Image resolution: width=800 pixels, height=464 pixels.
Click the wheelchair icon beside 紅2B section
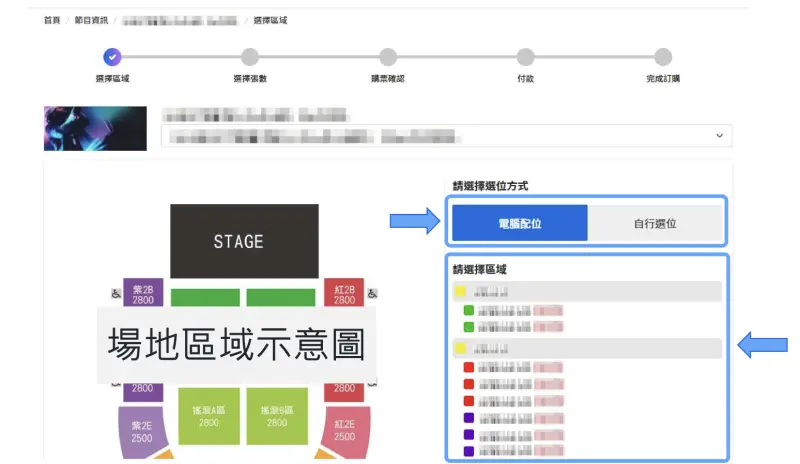[x=372, y=294]
